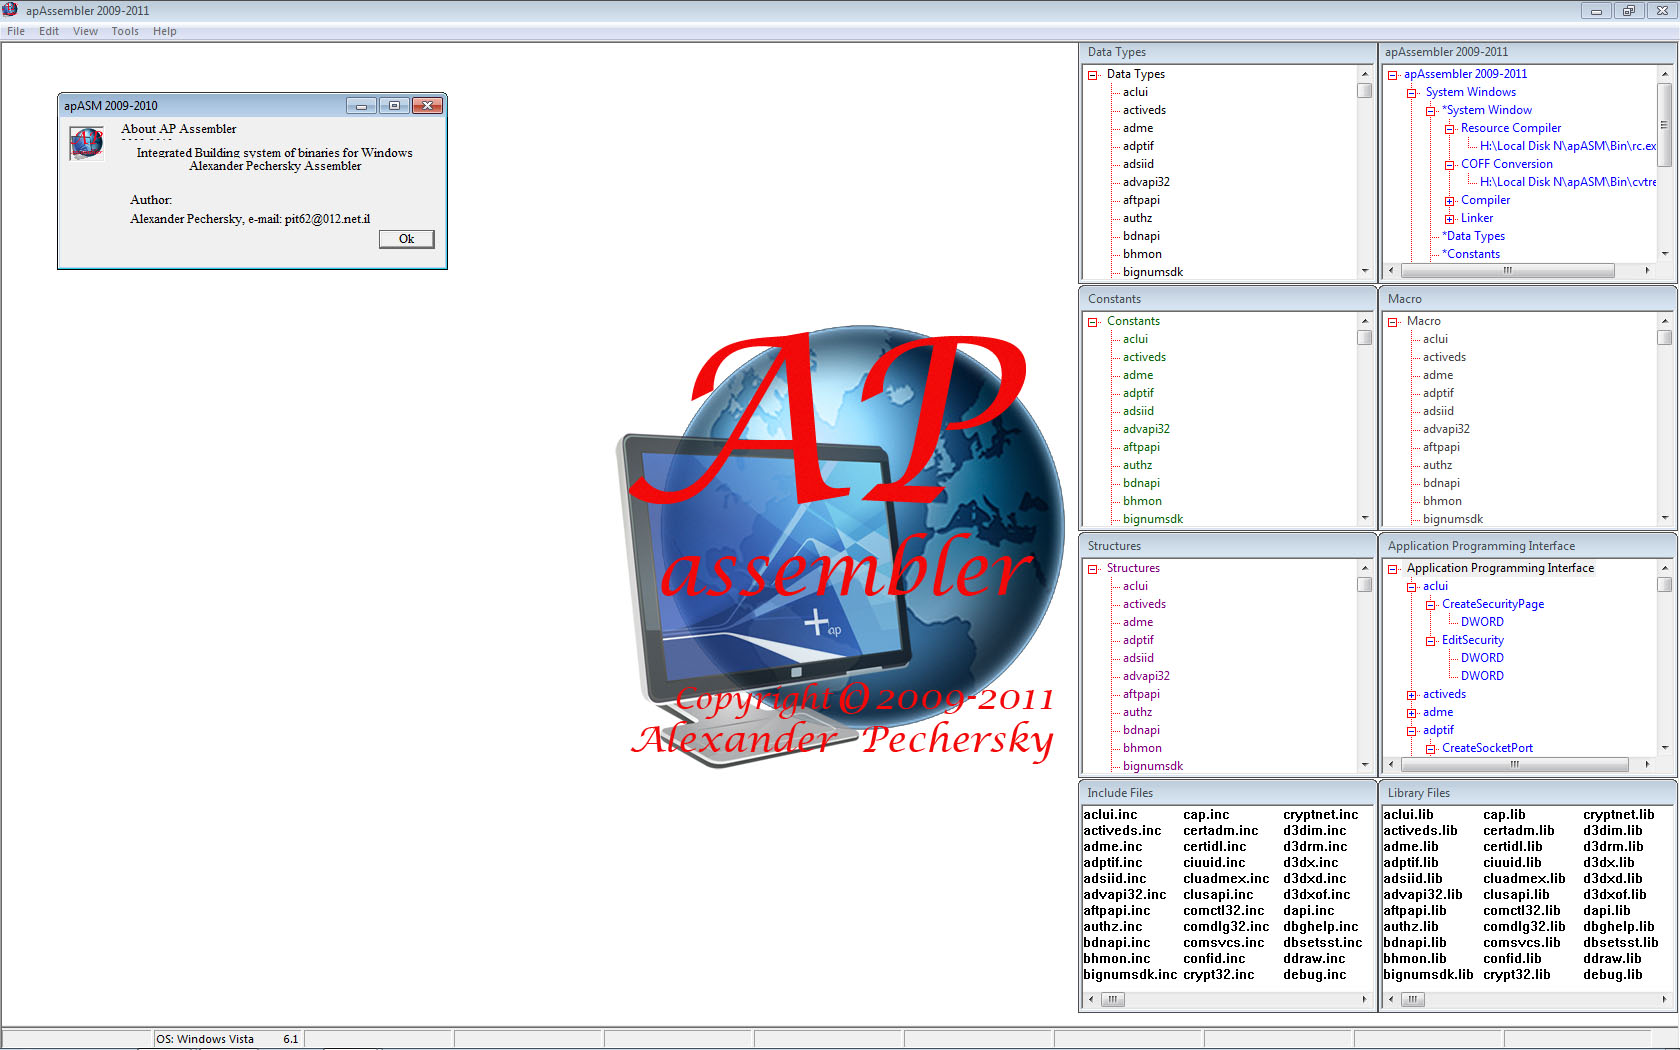Select comctl32.inc in Include Files list
Image resolution: width=1680 pixels, height=1050 pixels.
click(1223, 911)
